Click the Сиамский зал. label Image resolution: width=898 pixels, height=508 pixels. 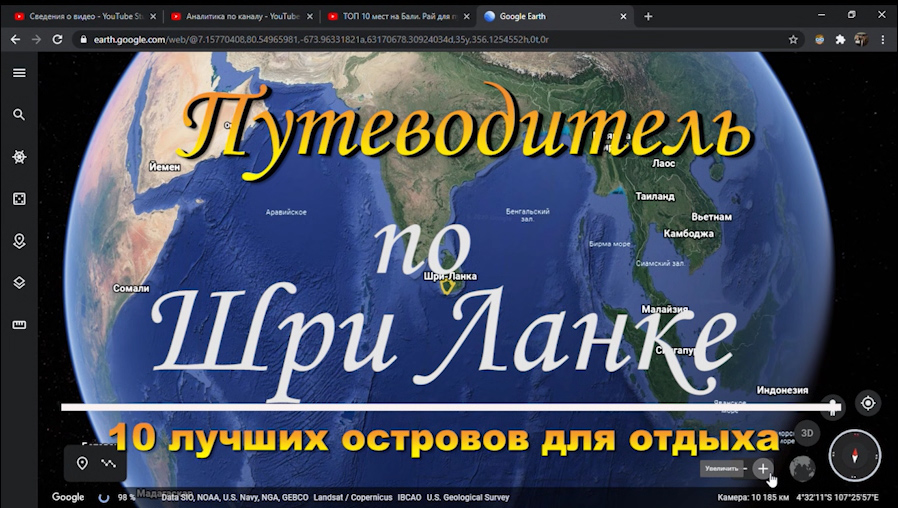tap(660, 263)
